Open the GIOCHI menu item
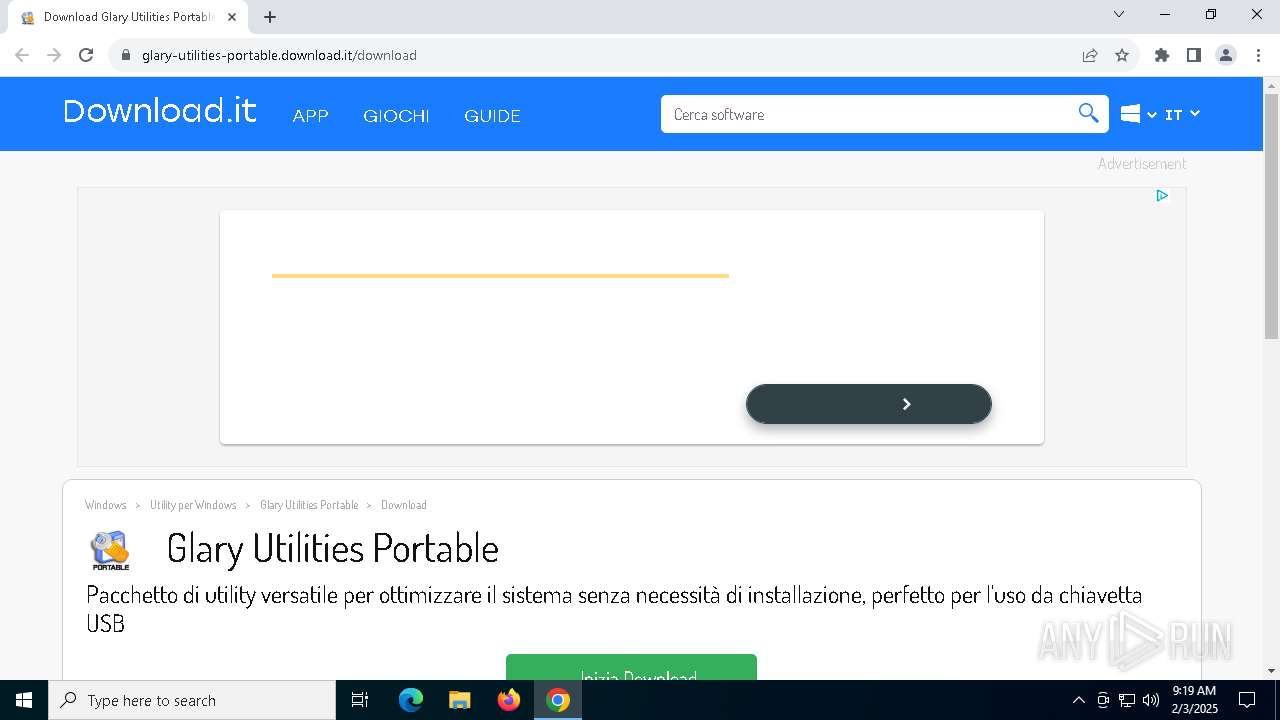This screenshot has width=1280, height=720. [396, 116]
